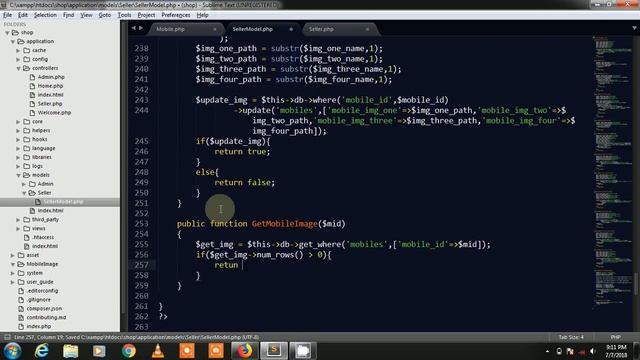The height and width of the screenshot is (360, 640).
Task: Expand the asset folder
Action: point(13,255)
